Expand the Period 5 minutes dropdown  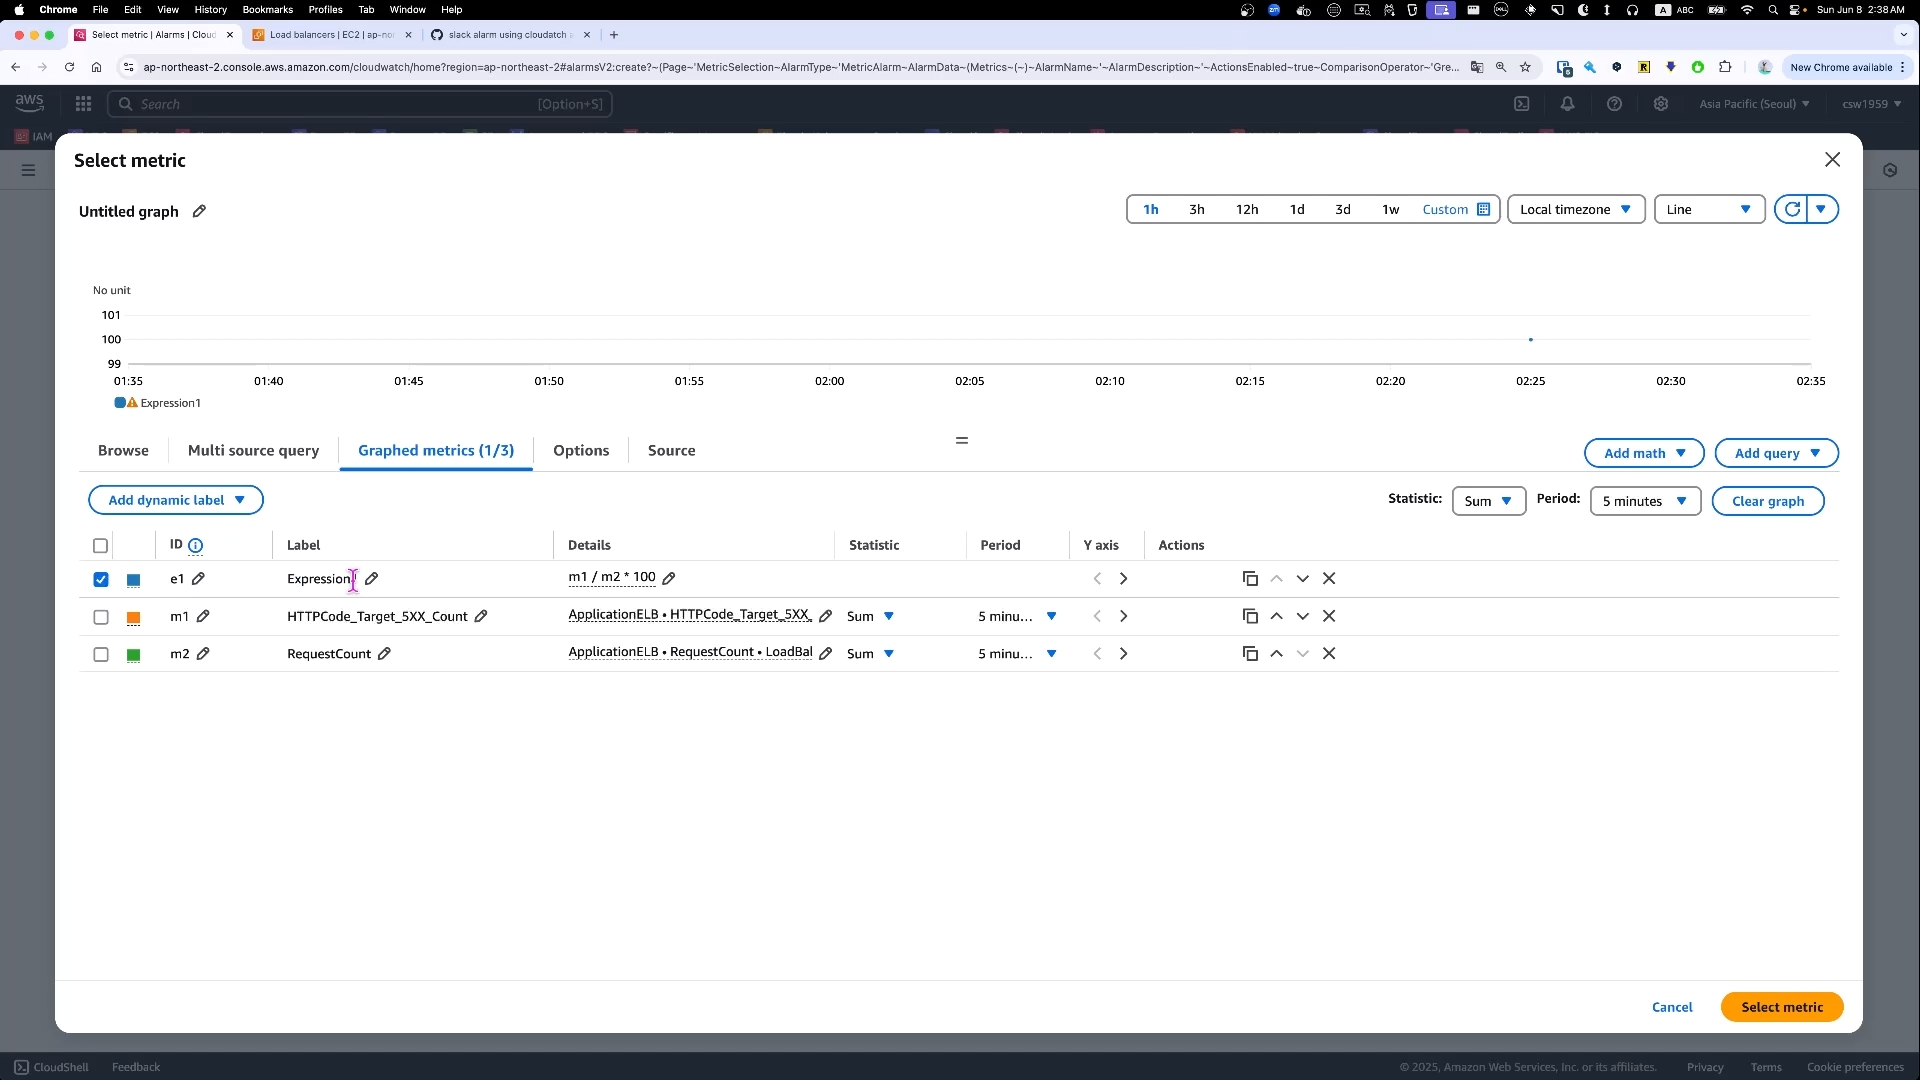1644,502
